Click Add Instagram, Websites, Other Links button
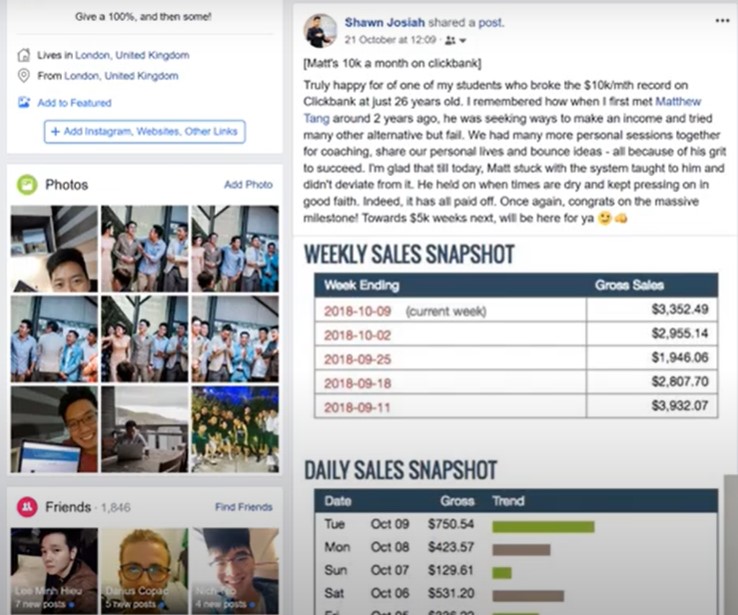This screenshot has height=615, width=738. (x=144, y=131)
